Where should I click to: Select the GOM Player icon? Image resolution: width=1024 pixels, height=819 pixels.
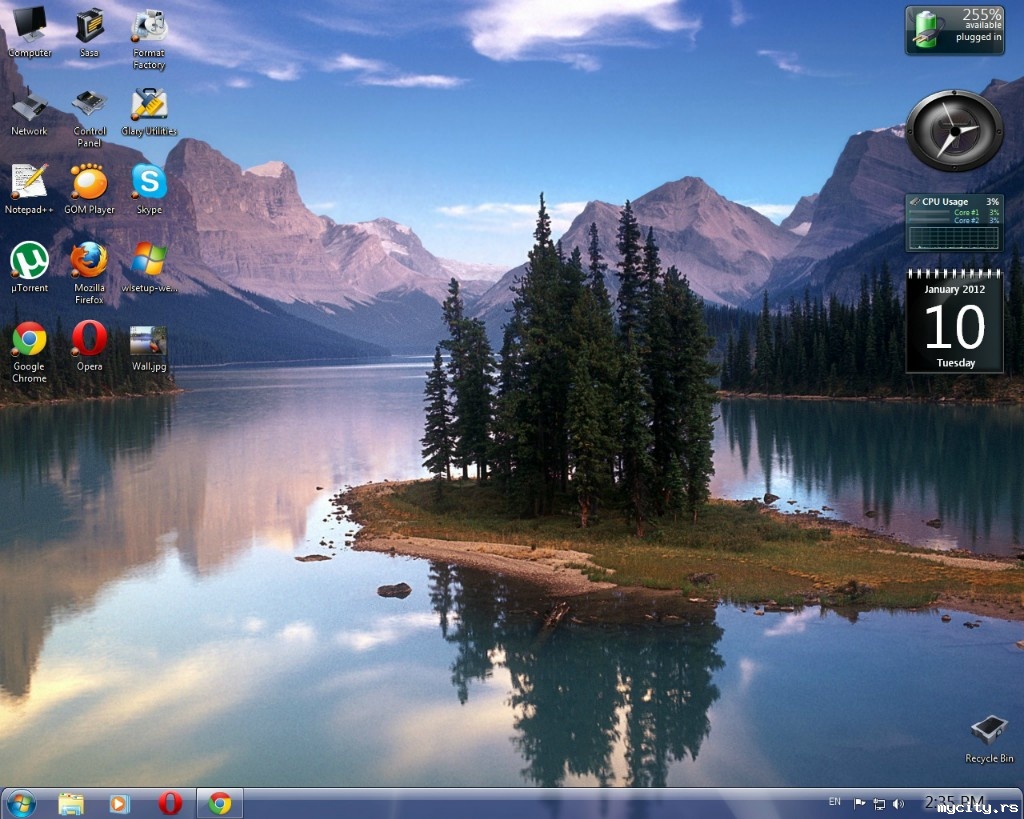pyautogui.click(x=89, y=189)
